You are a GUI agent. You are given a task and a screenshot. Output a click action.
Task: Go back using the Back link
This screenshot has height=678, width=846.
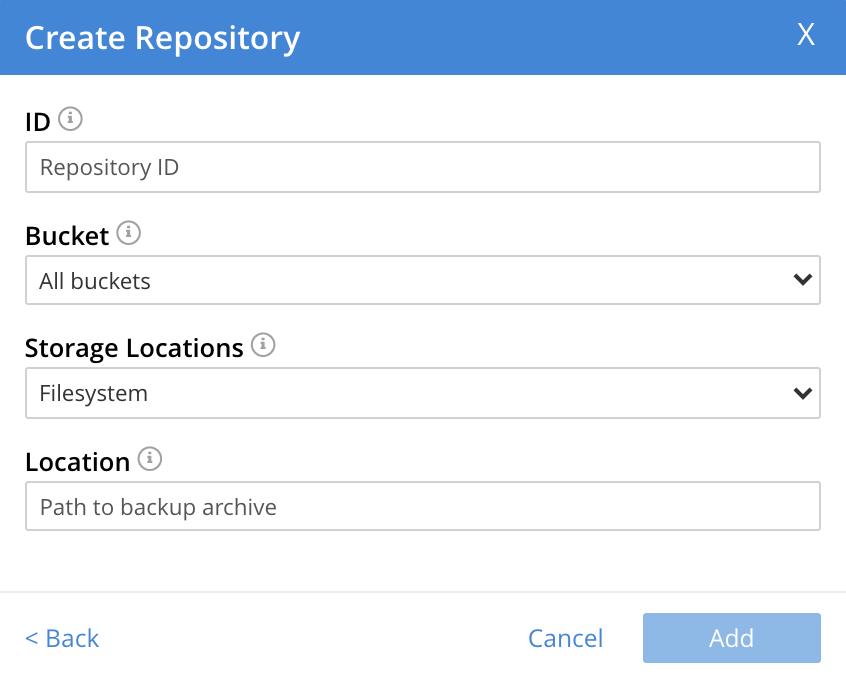(61, 638)
